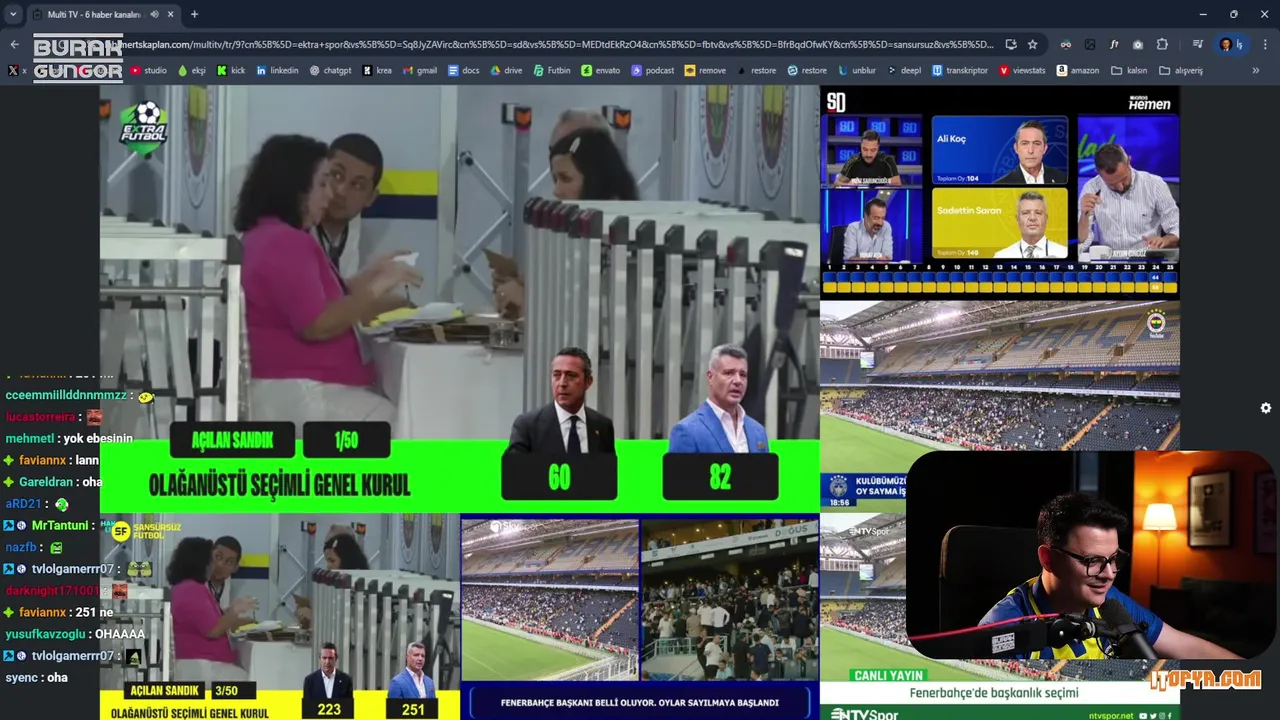Open the Futbin bookmark

tap(552, 71)
